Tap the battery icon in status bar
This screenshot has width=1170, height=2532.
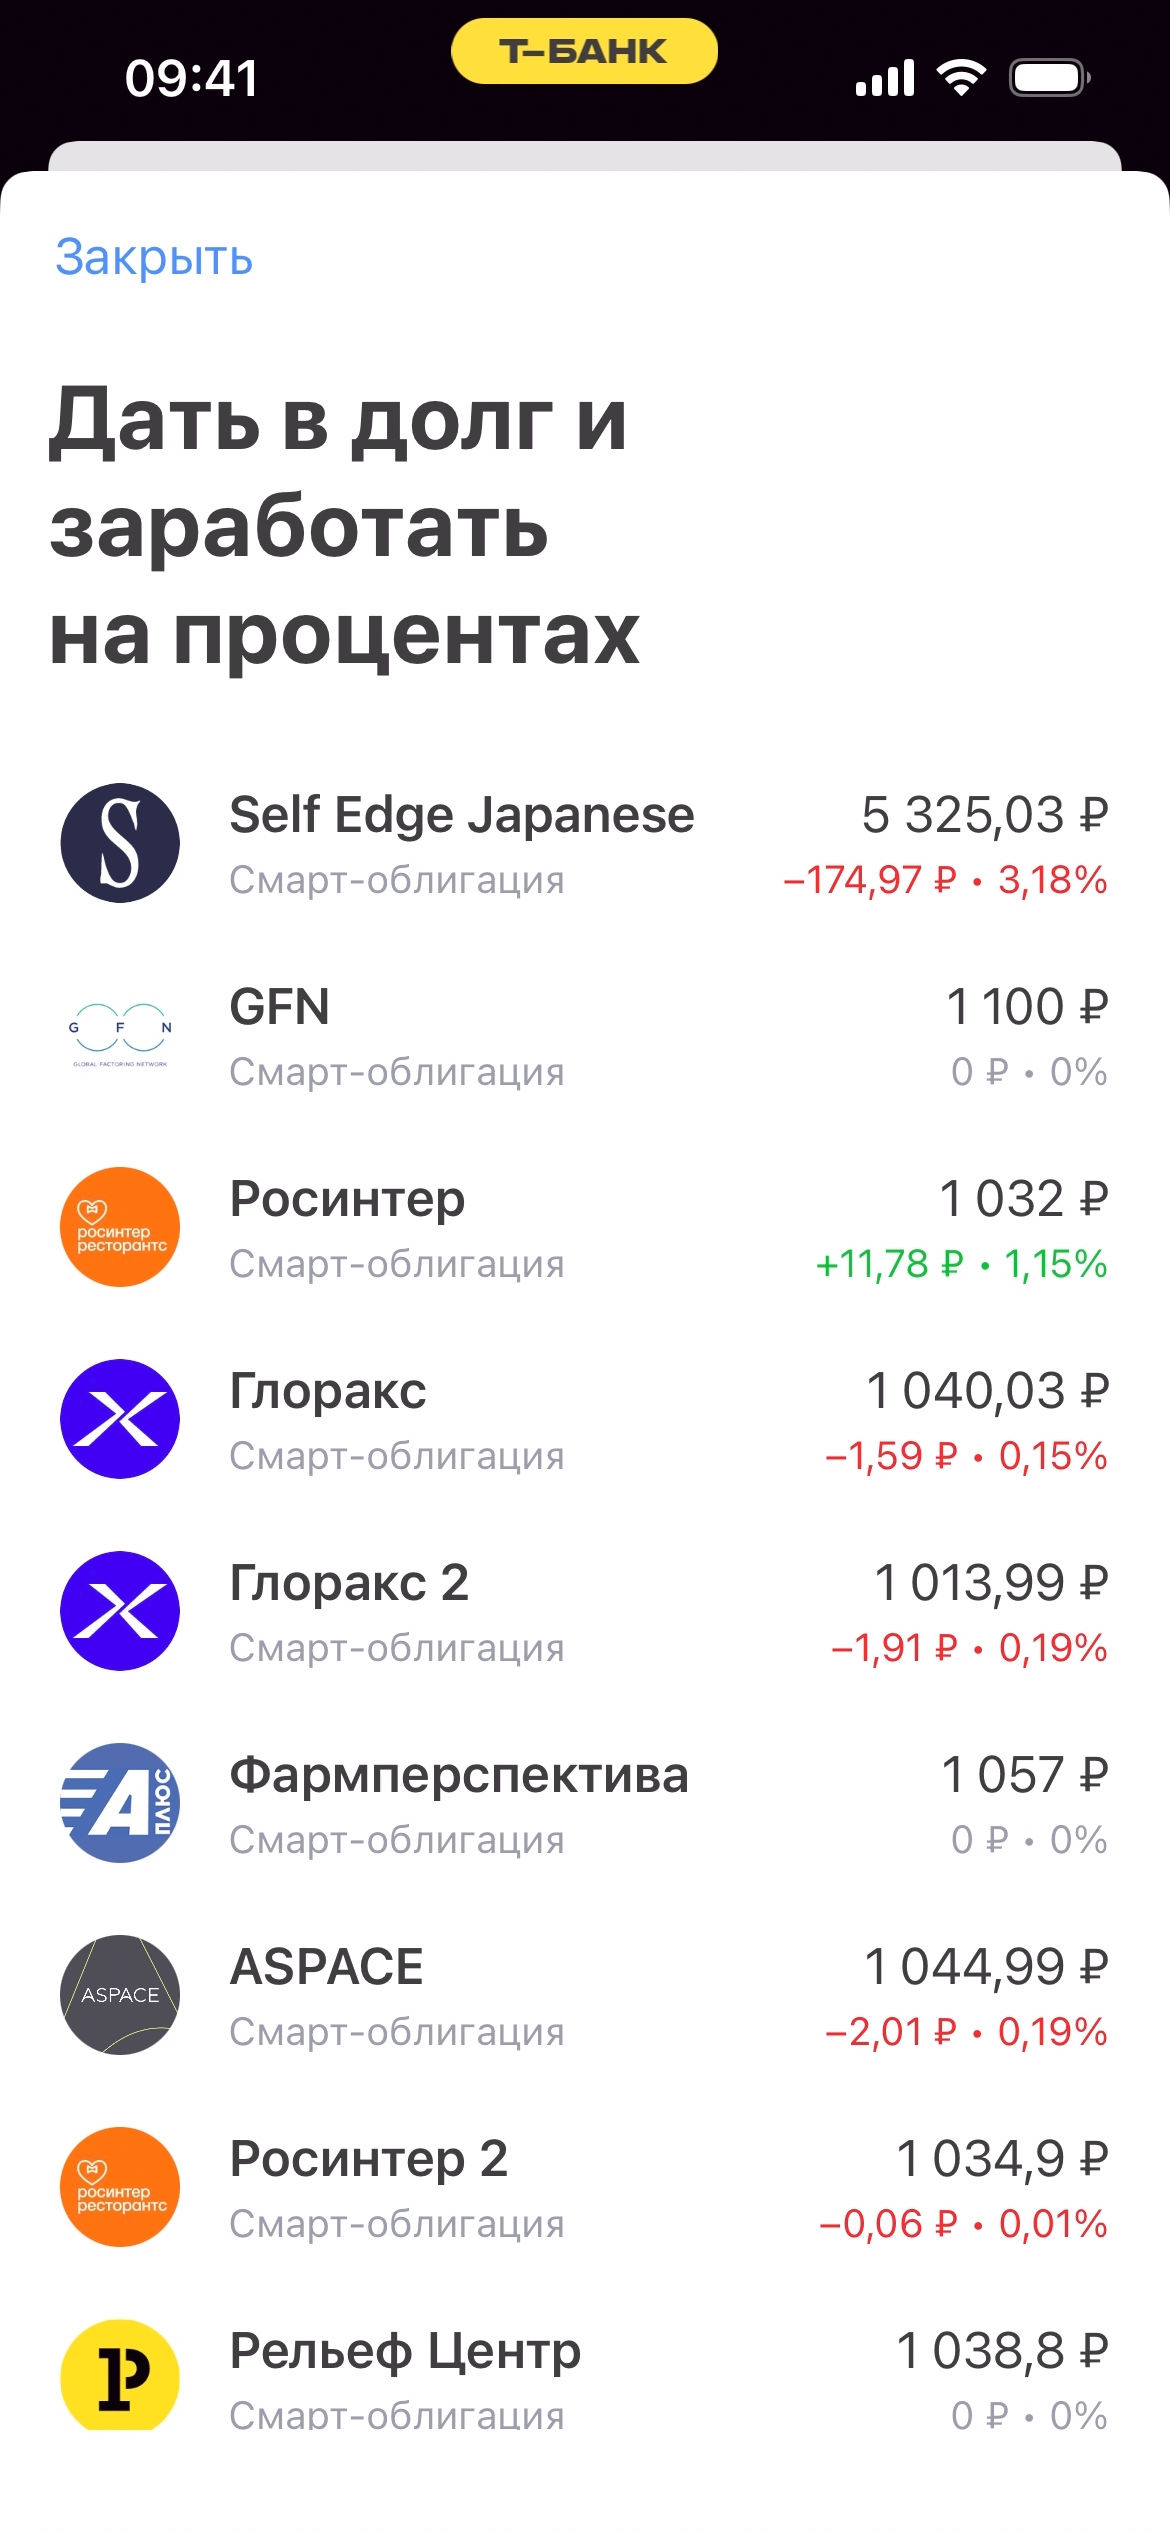pos(1048,78)
